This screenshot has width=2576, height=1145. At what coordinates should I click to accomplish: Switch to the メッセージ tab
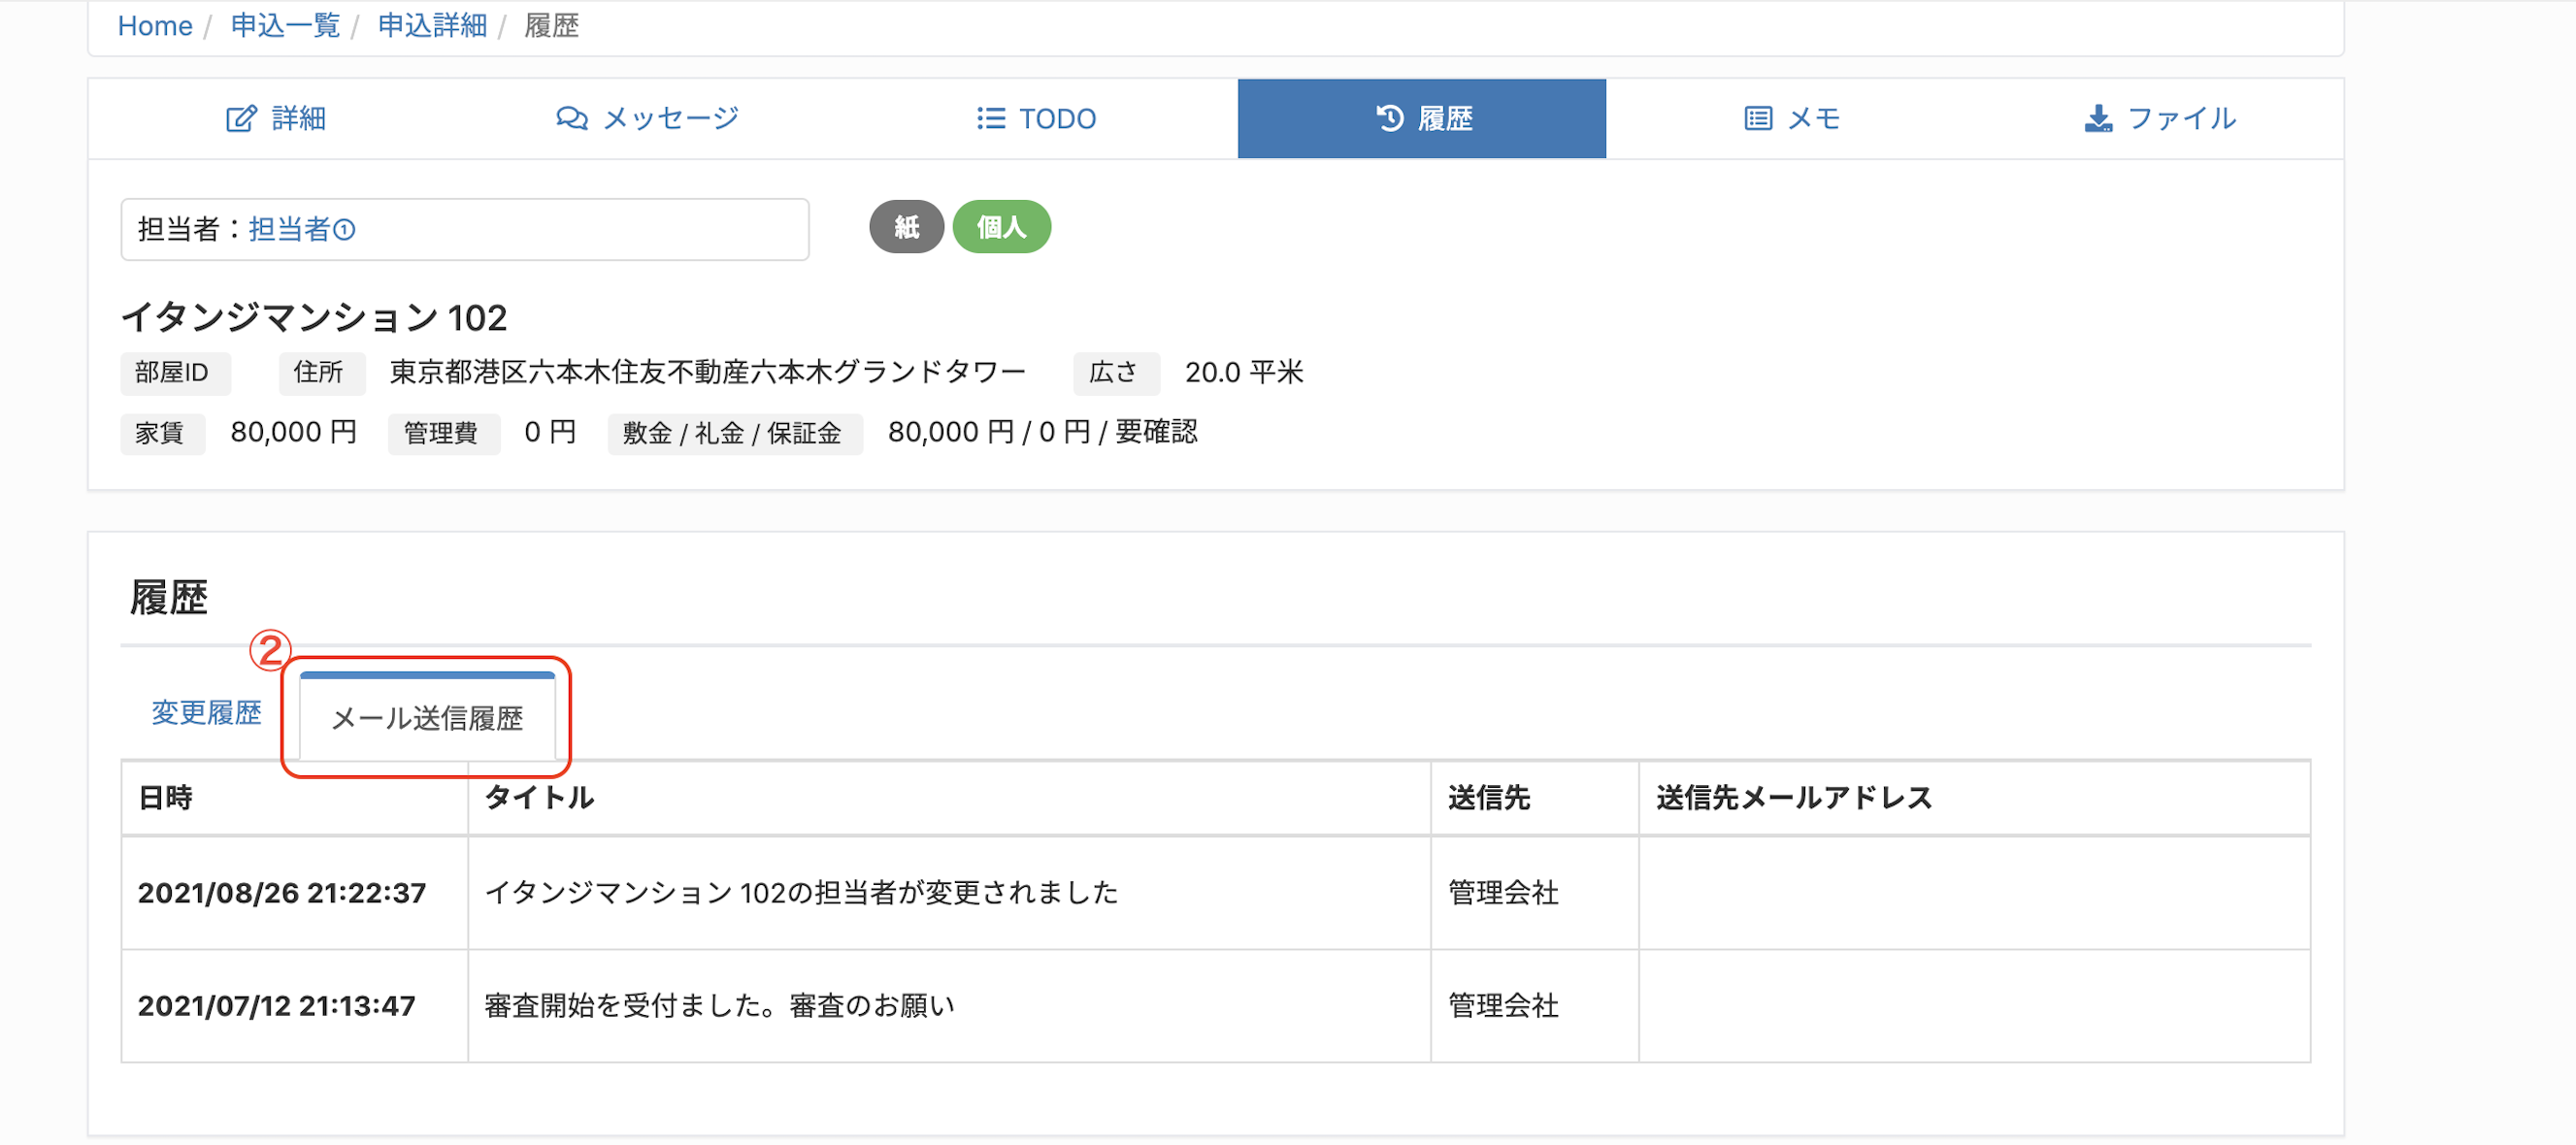[x=647, y=119]
